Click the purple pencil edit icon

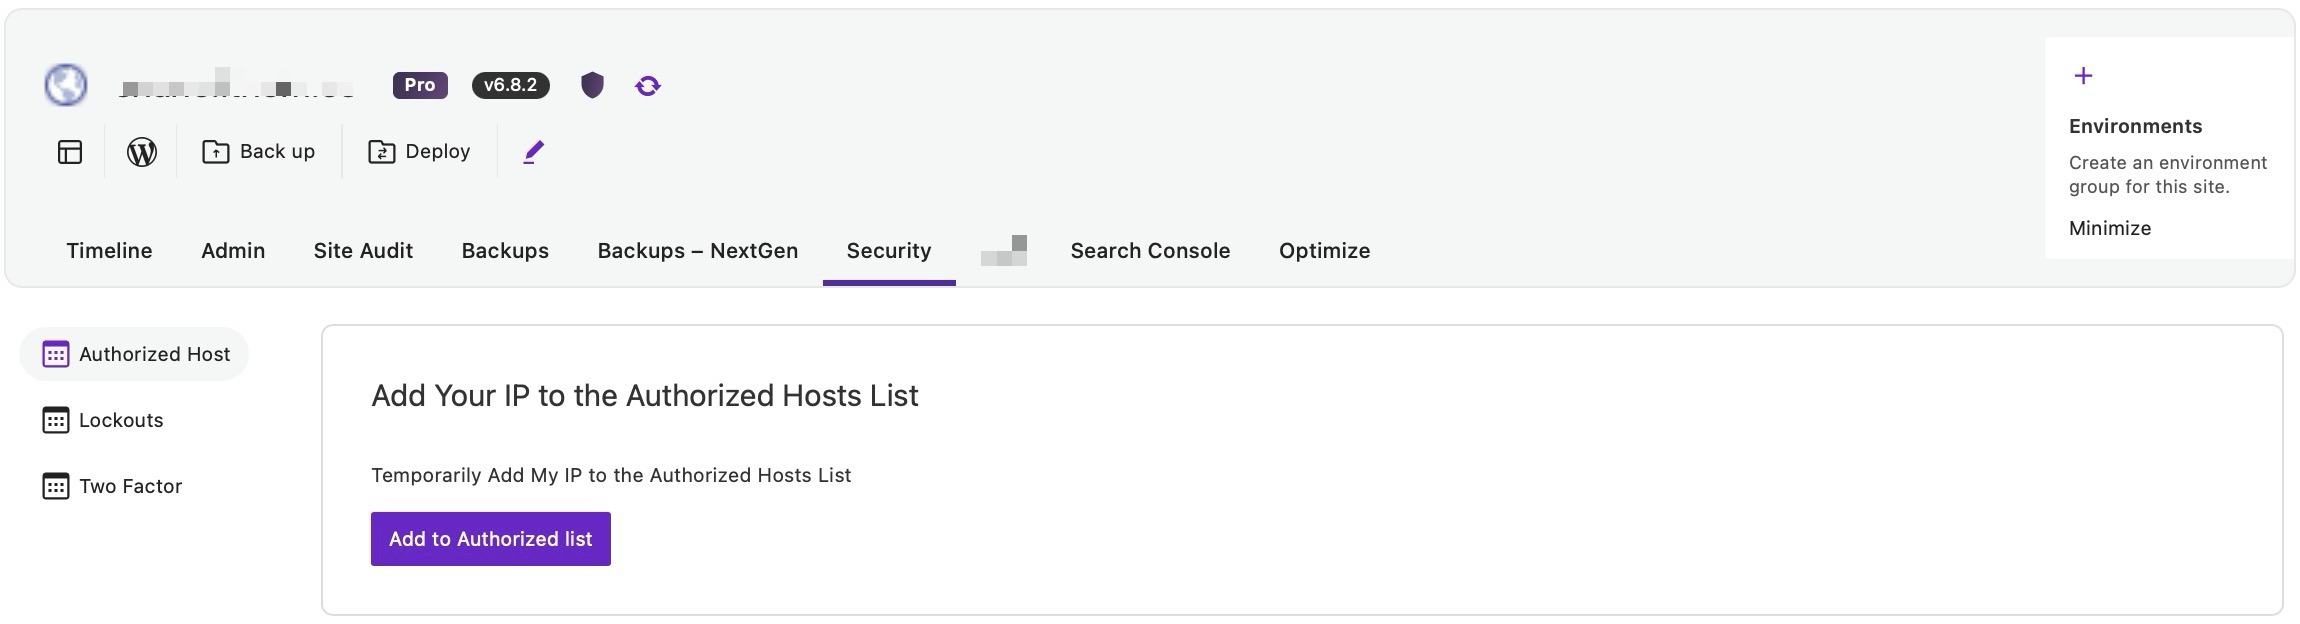534,152
